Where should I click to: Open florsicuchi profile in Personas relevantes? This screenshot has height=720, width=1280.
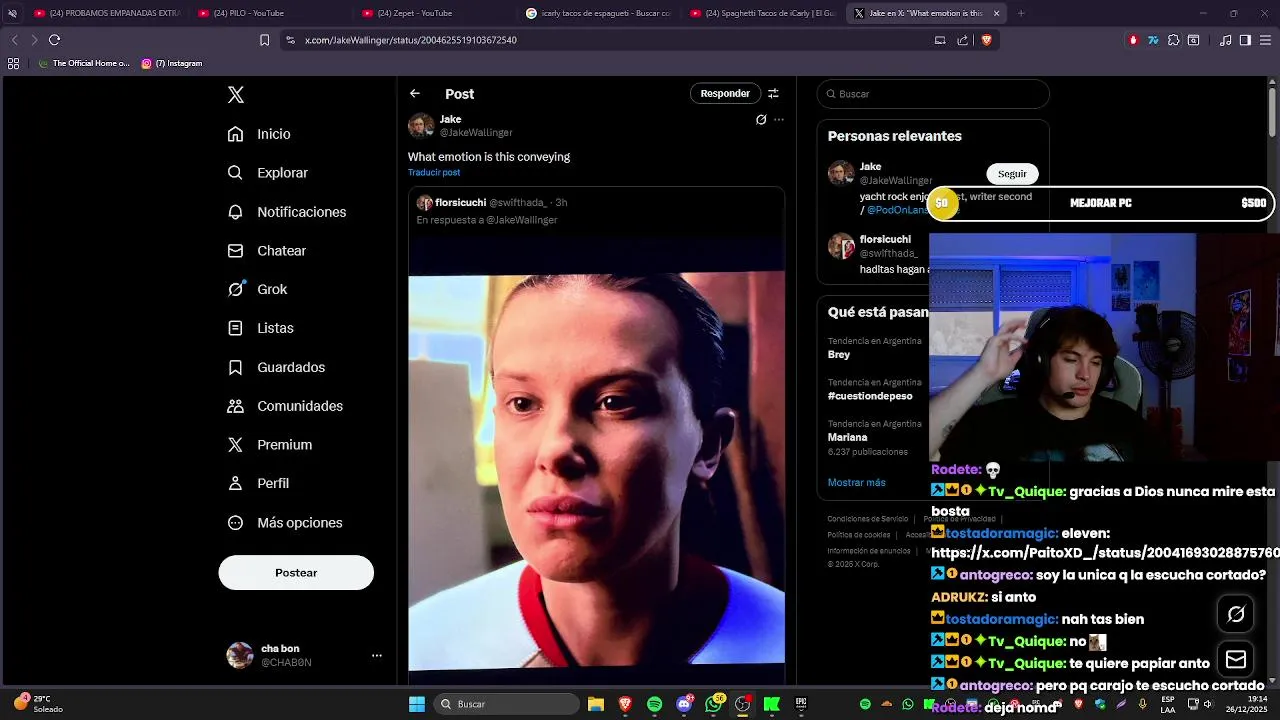(x=885, y=240)
